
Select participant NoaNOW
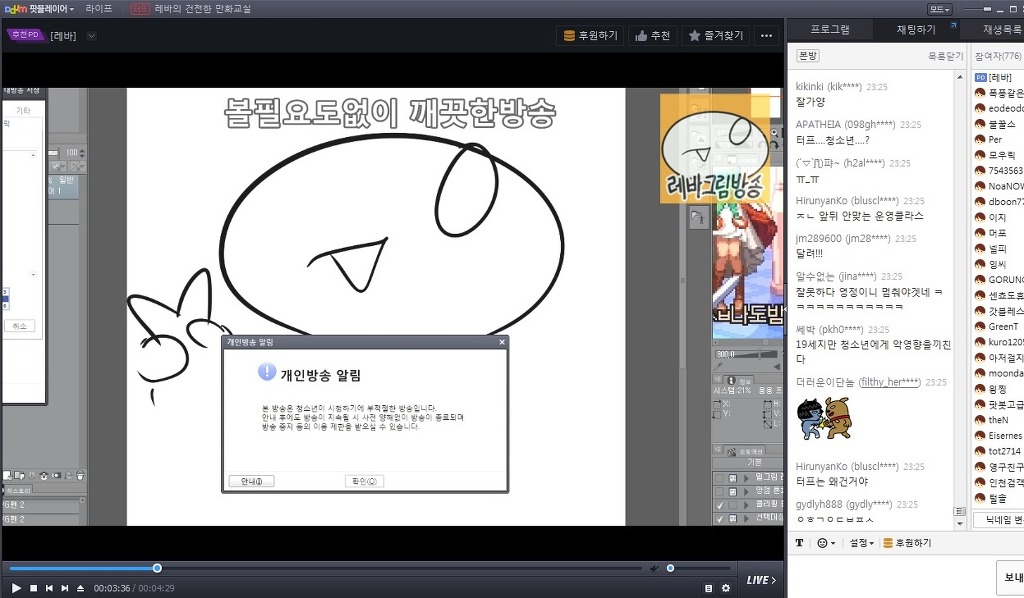(x=999, y=186)
